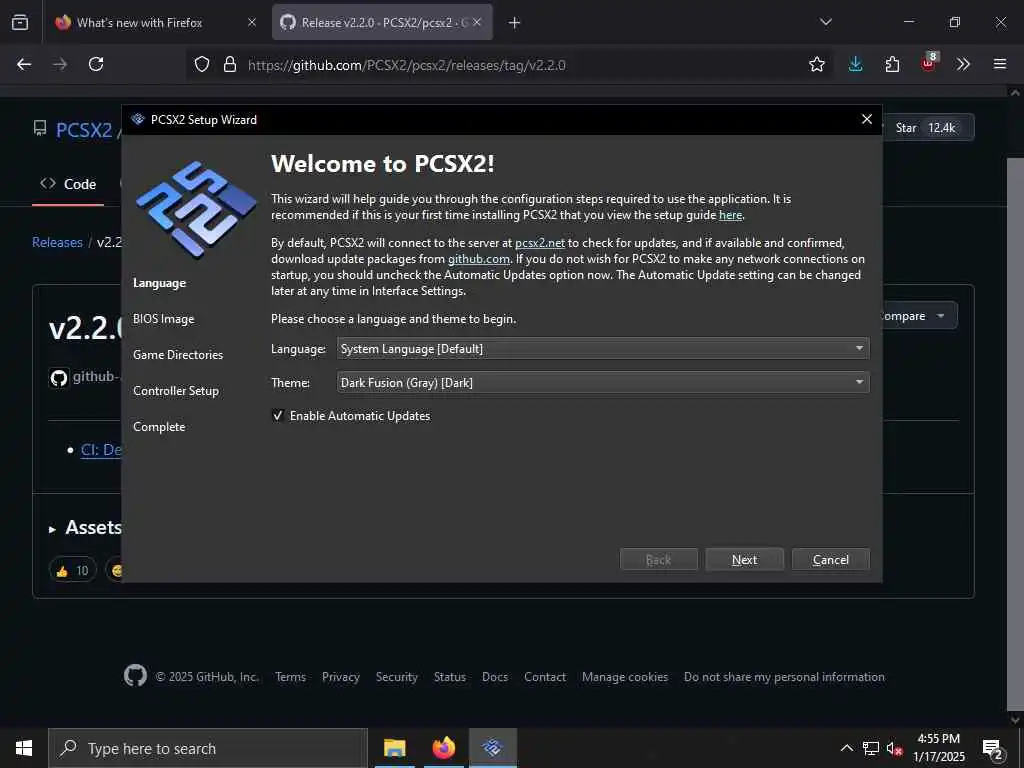
Task: Select the Complete wizard step
Action: click(x=159, y=426)
